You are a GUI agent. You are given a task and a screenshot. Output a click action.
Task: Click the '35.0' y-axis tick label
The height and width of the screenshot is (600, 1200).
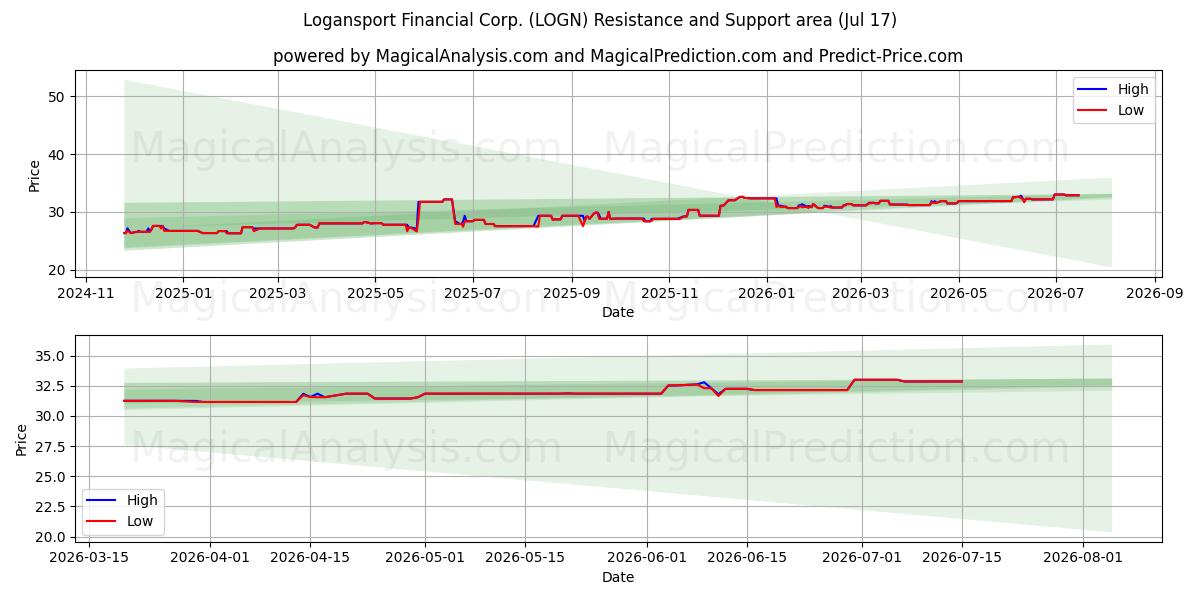click(50, 356)
